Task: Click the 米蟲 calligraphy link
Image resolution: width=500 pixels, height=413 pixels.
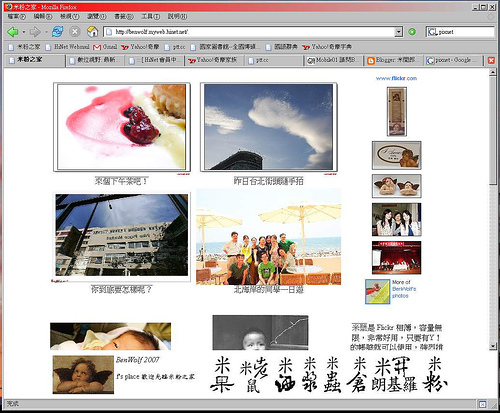Action: pyautogui.click(x=333, y=375)
